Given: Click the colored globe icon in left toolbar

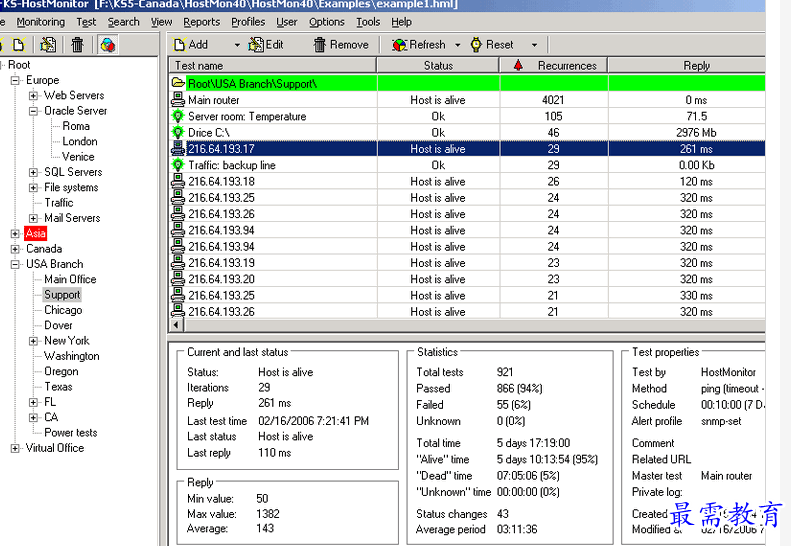Looking at the screenshot, I should click(x=107, y=45).
